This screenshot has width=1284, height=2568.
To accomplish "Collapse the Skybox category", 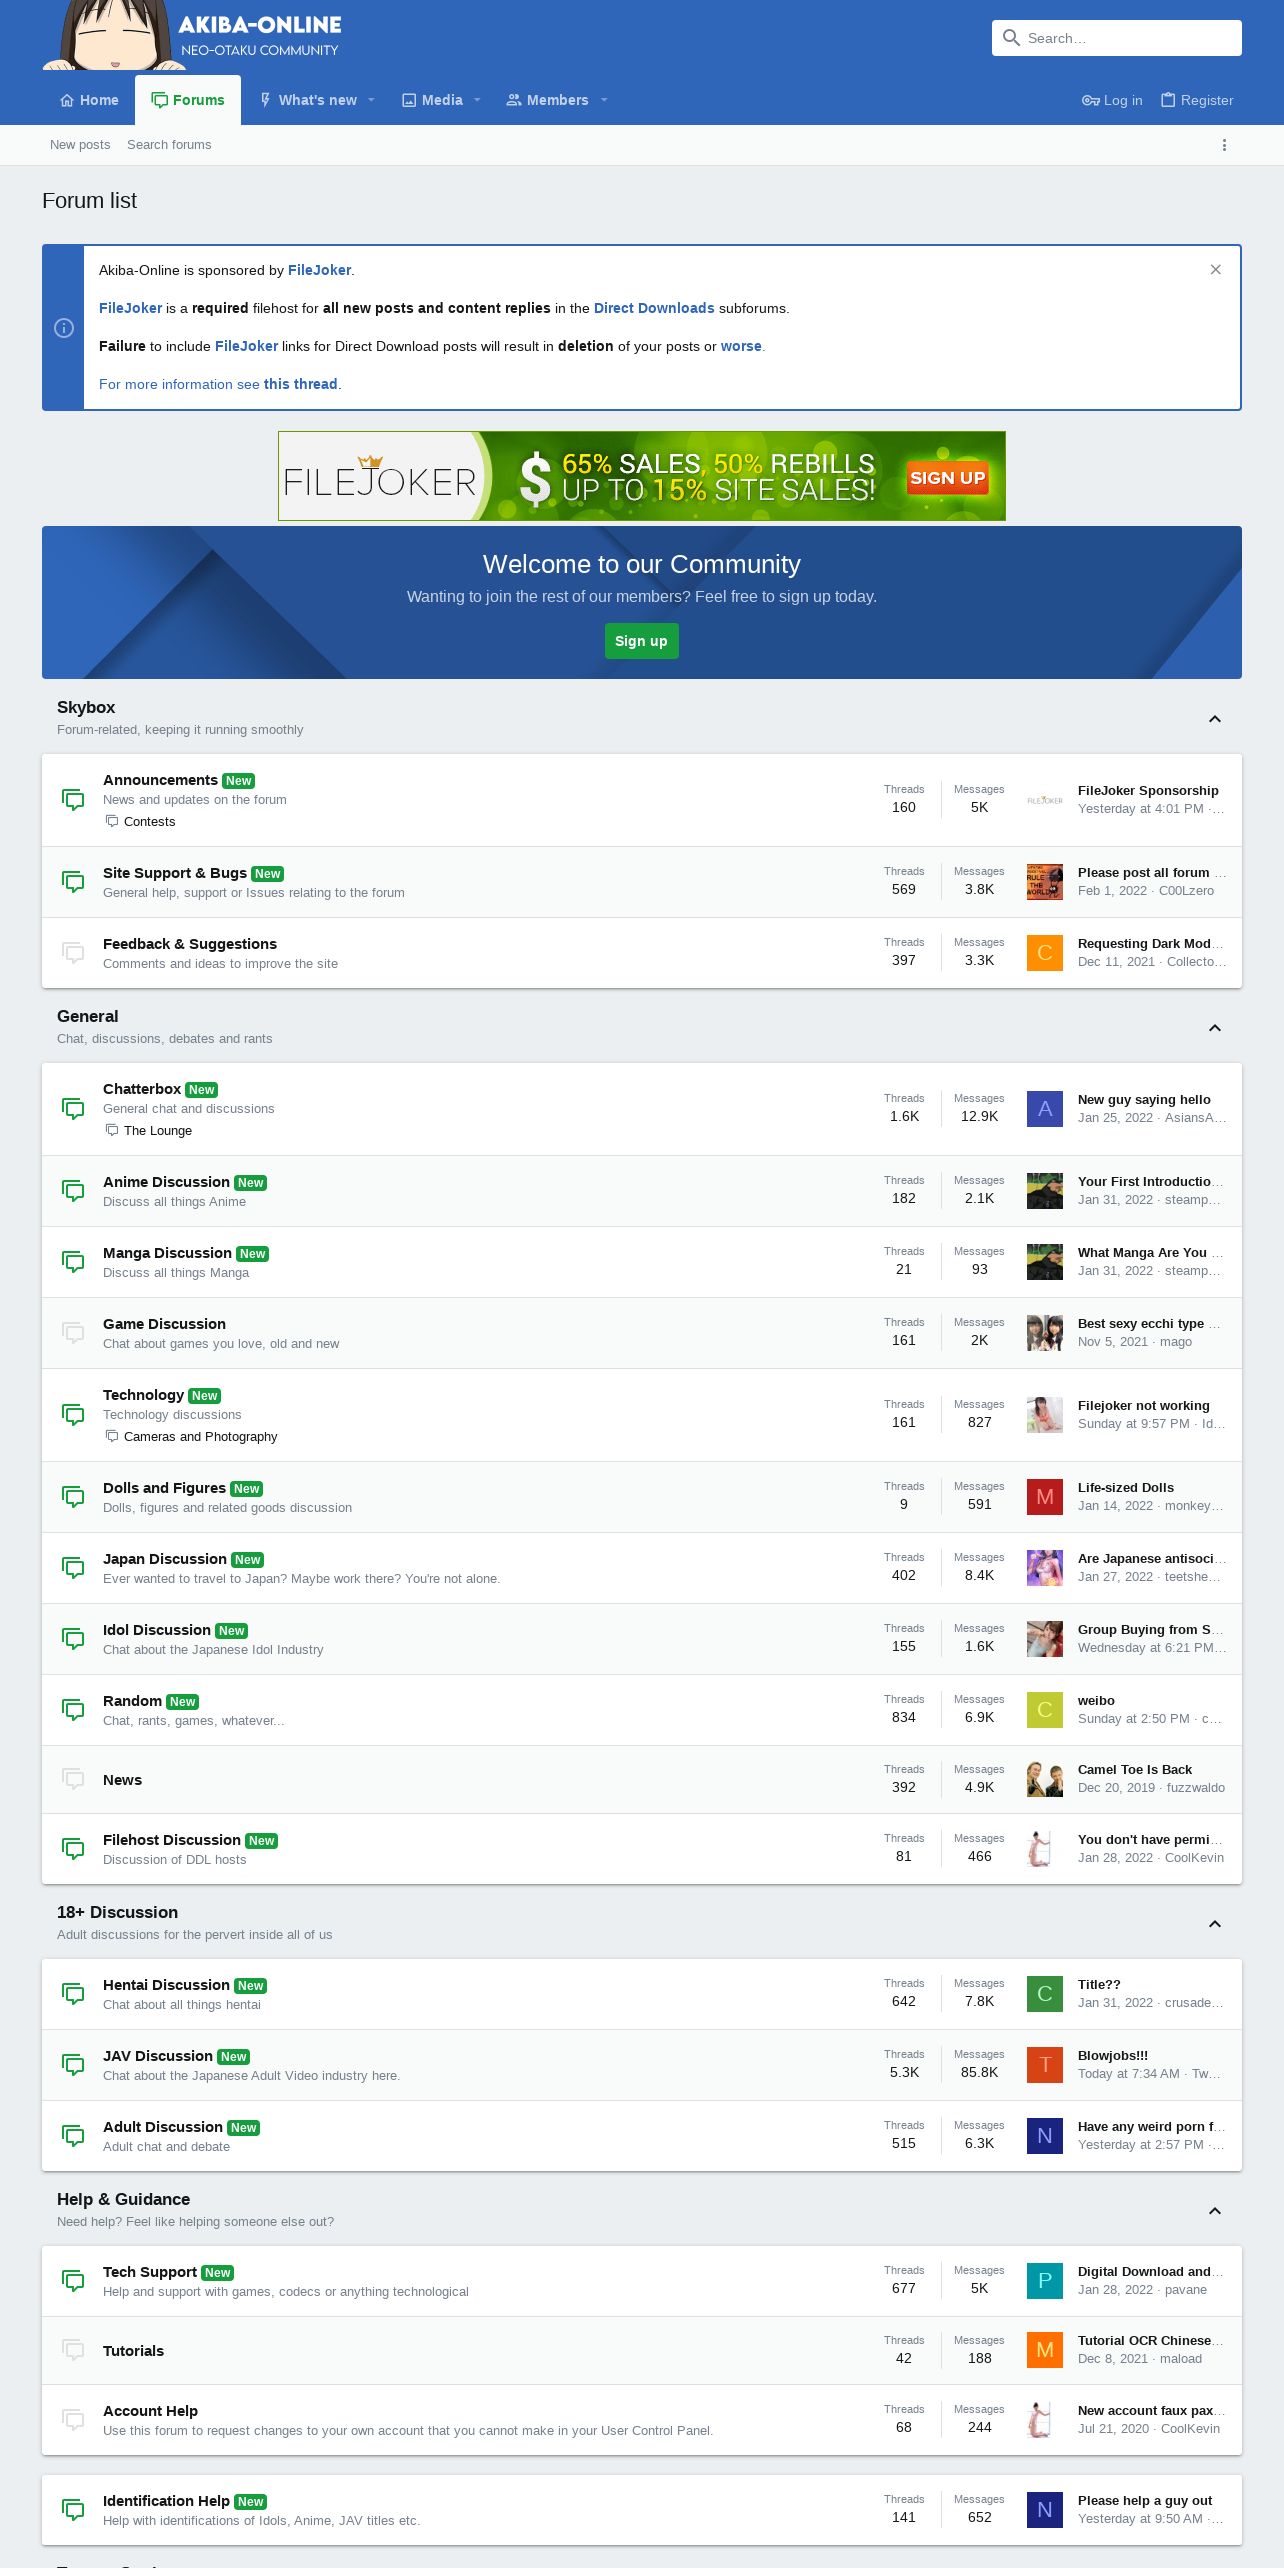I will tap(1215, 719).
